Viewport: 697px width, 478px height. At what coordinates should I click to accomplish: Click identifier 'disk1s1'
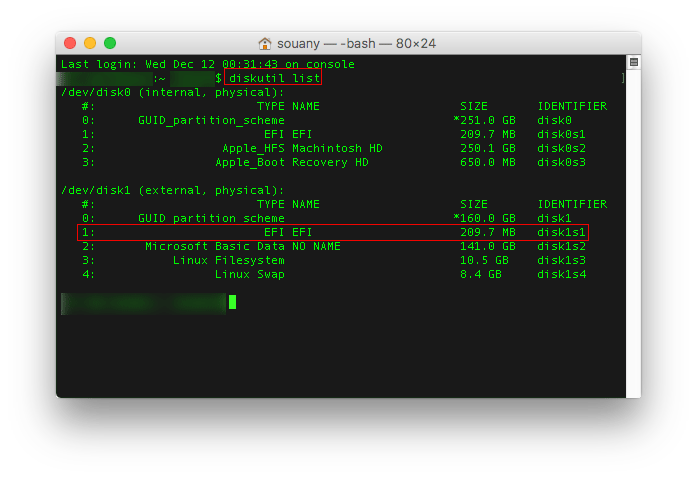[561, 232]
